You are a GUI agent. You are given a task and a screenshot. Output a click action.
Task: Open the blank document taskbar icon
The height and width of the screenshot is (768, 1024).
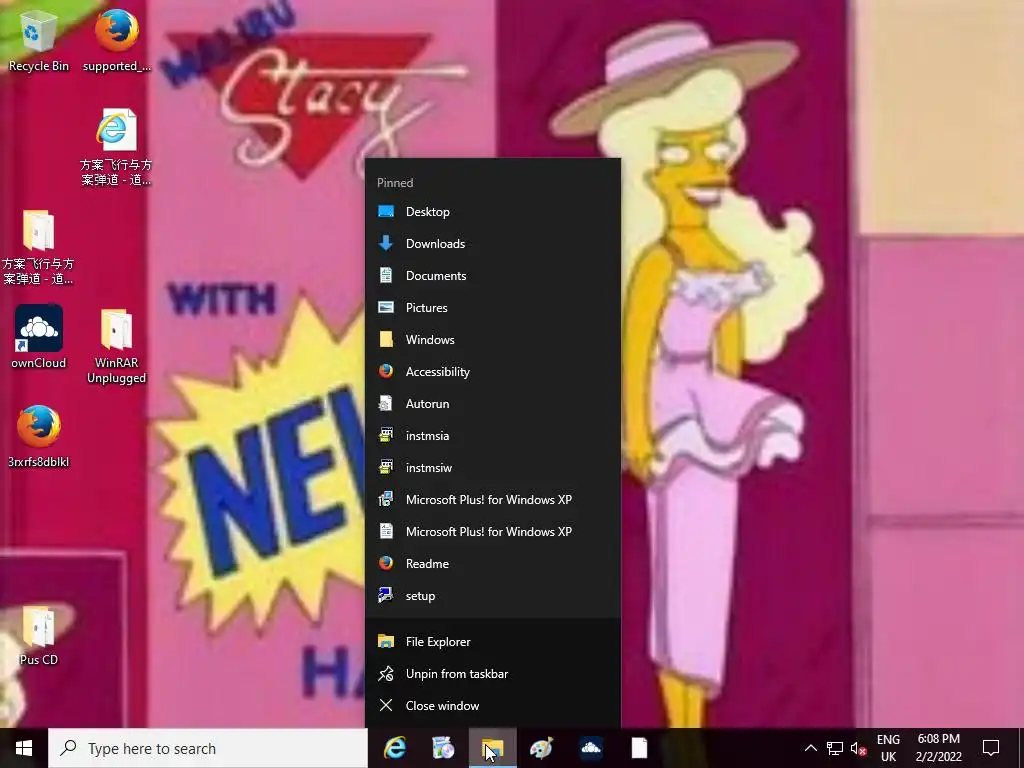pyautogui.click(x=639, y=748)
